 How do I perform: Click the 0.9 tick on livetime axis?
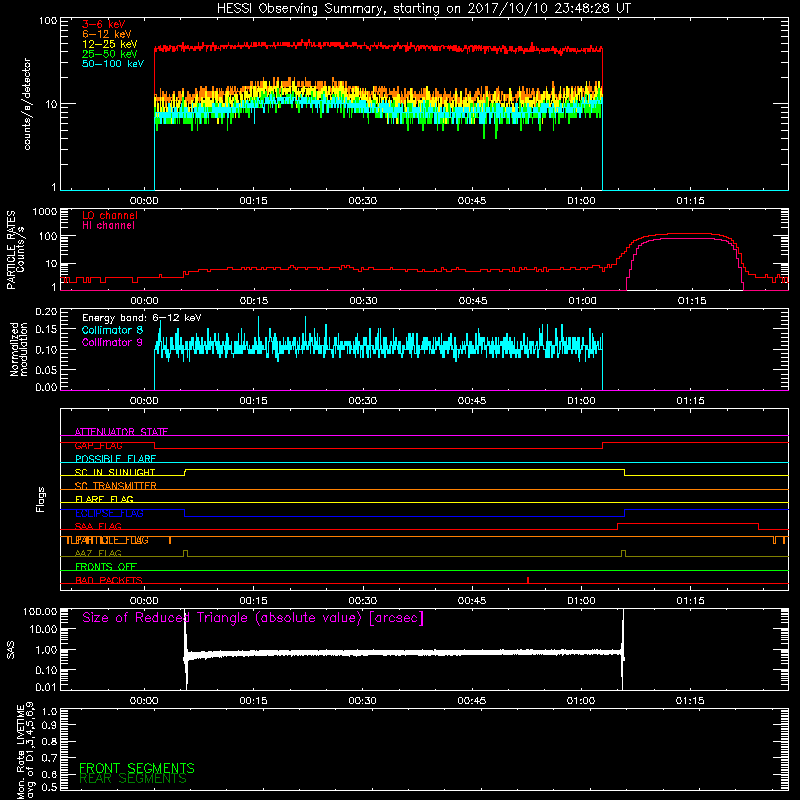tap(50, 725)
